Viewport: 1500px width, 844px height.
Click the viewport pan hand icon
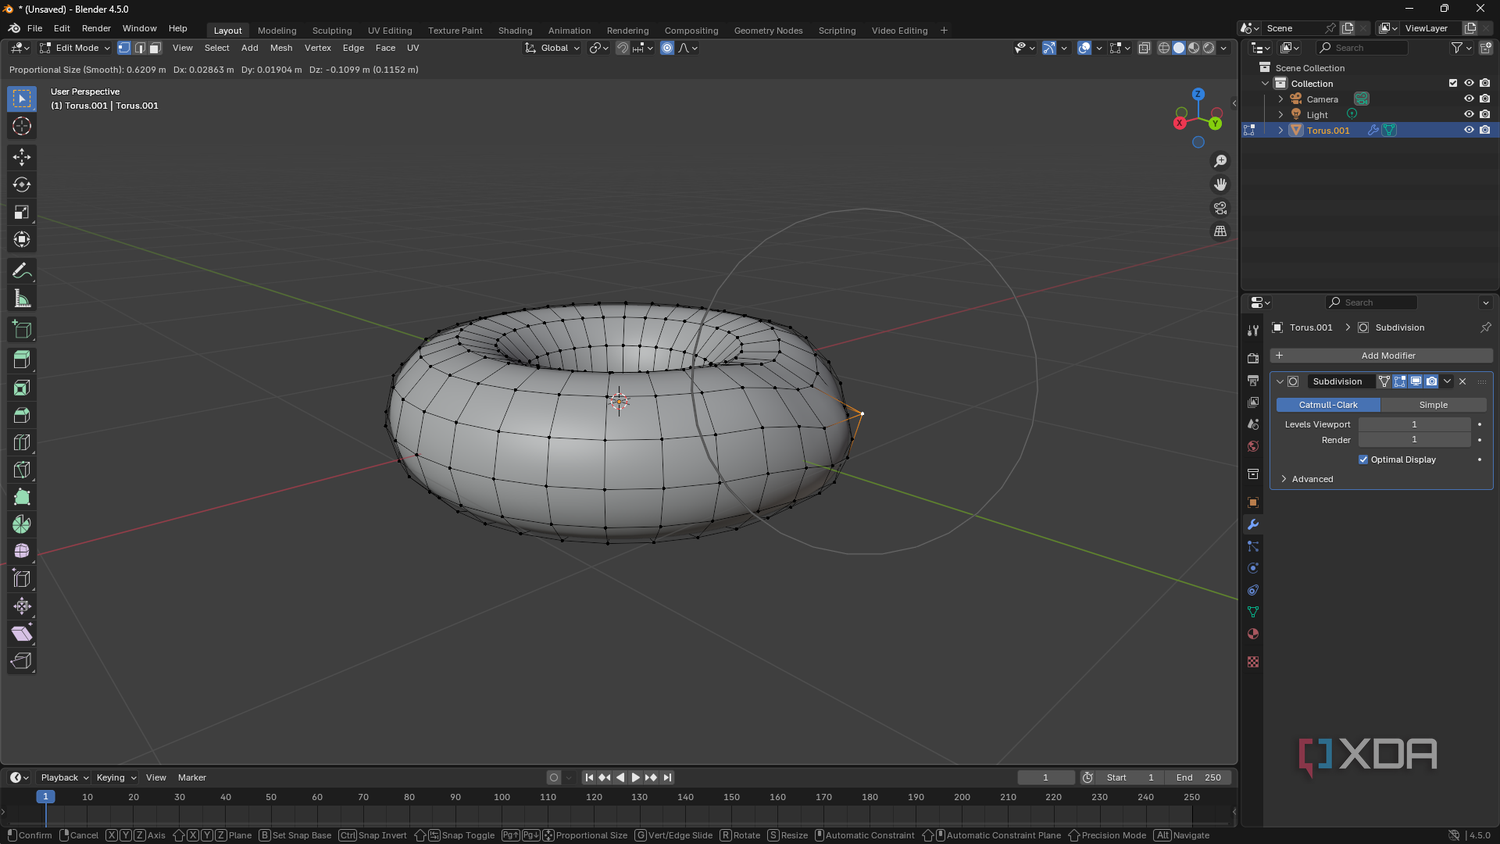tap(1220, 184)
